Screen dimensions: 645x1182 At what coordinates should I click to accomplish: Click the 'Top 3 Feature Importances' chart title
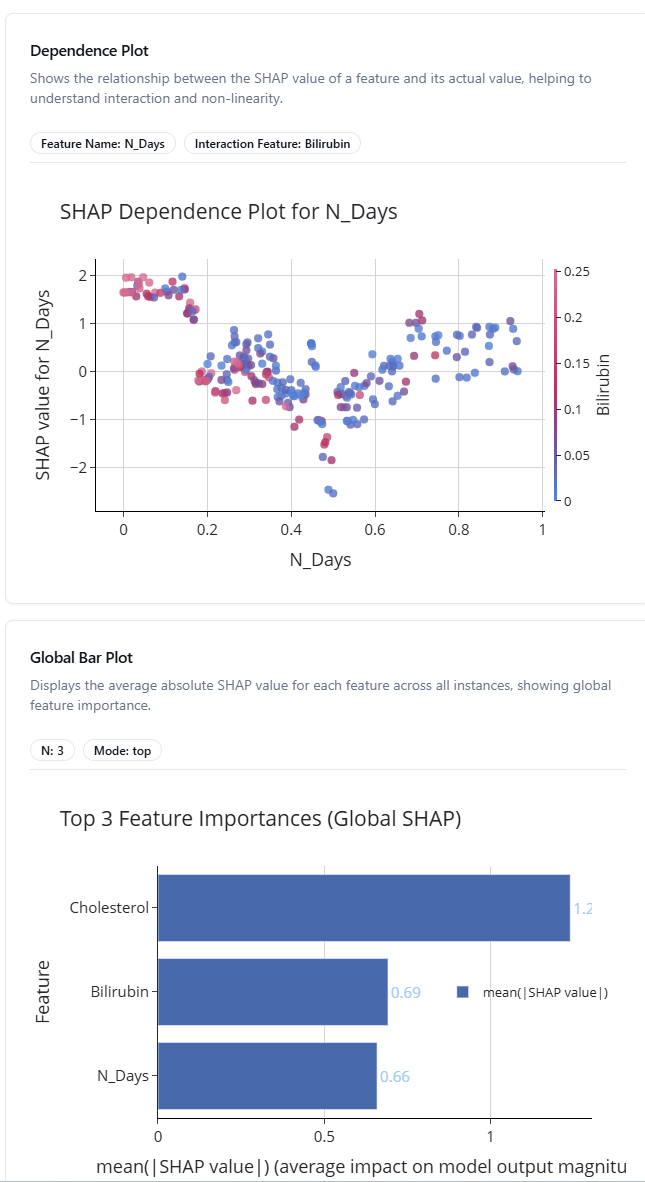[x=260, y=819]
